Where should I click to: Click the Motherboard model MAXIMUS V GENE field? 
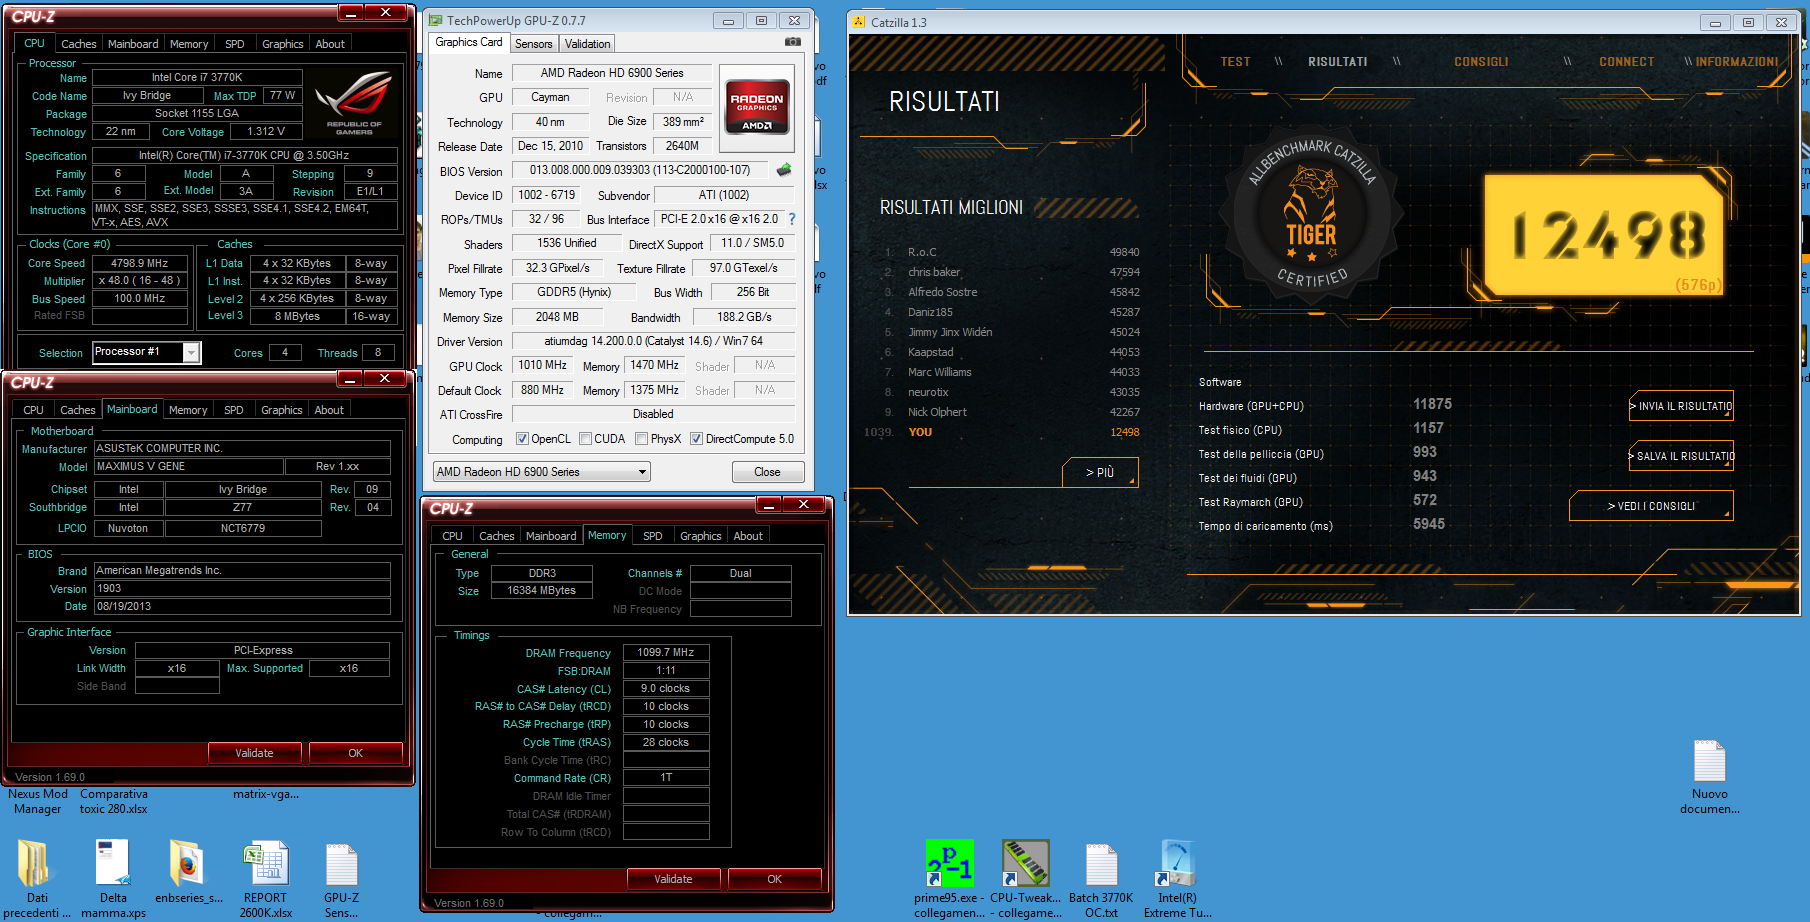188,466
